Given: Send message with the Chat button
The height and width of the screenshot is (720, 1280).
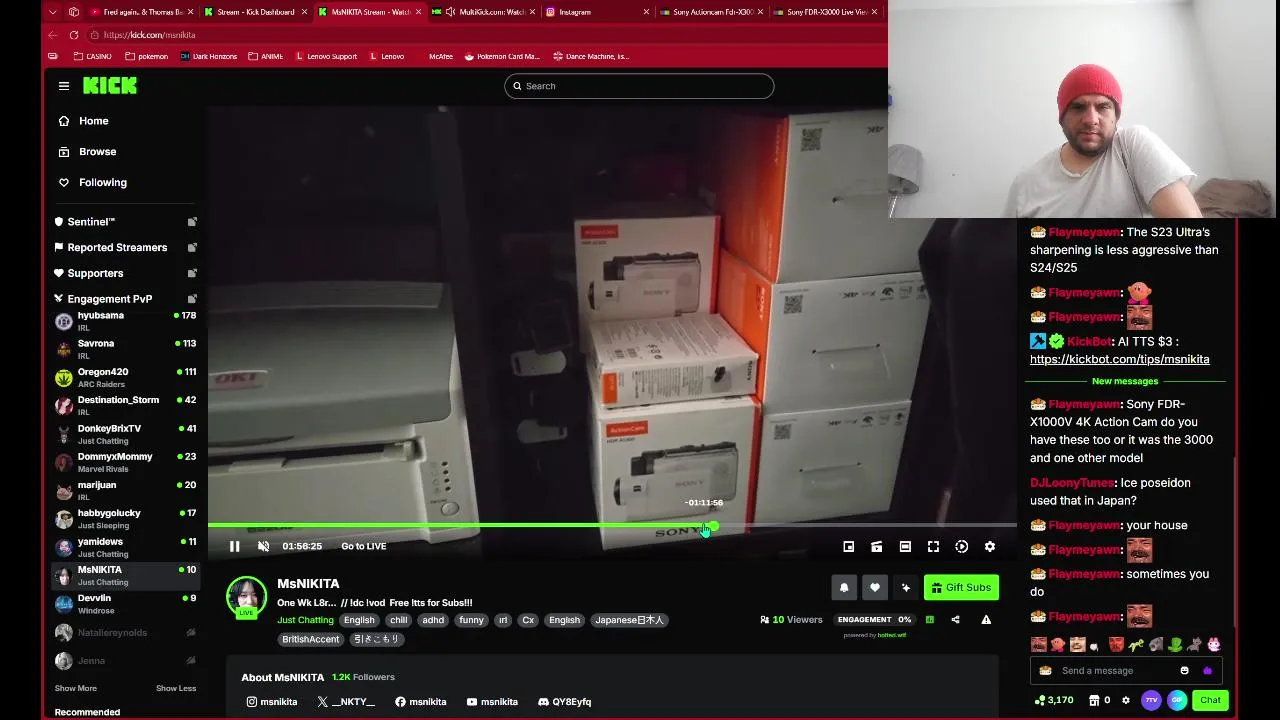Looking at the screenshot, I should pyautogui.click(x=1210, y=700).
